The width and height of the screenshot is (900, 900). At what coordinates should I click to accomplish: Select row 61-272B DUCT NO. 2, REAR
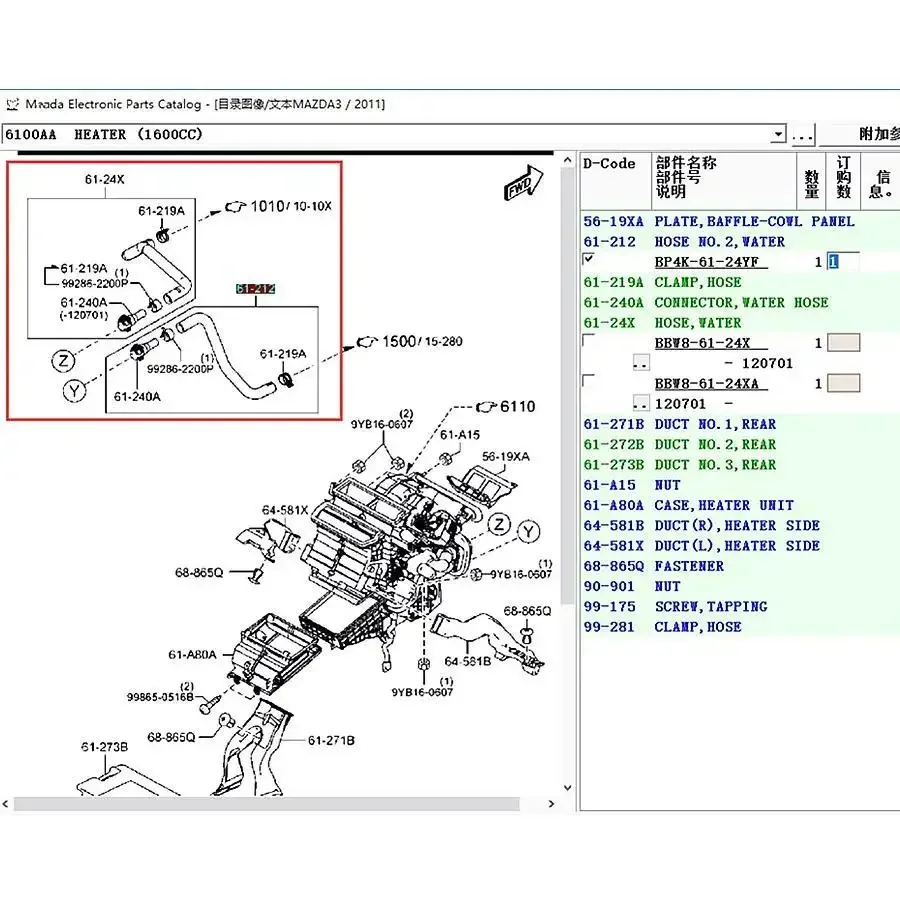click(x=740, y=444)
